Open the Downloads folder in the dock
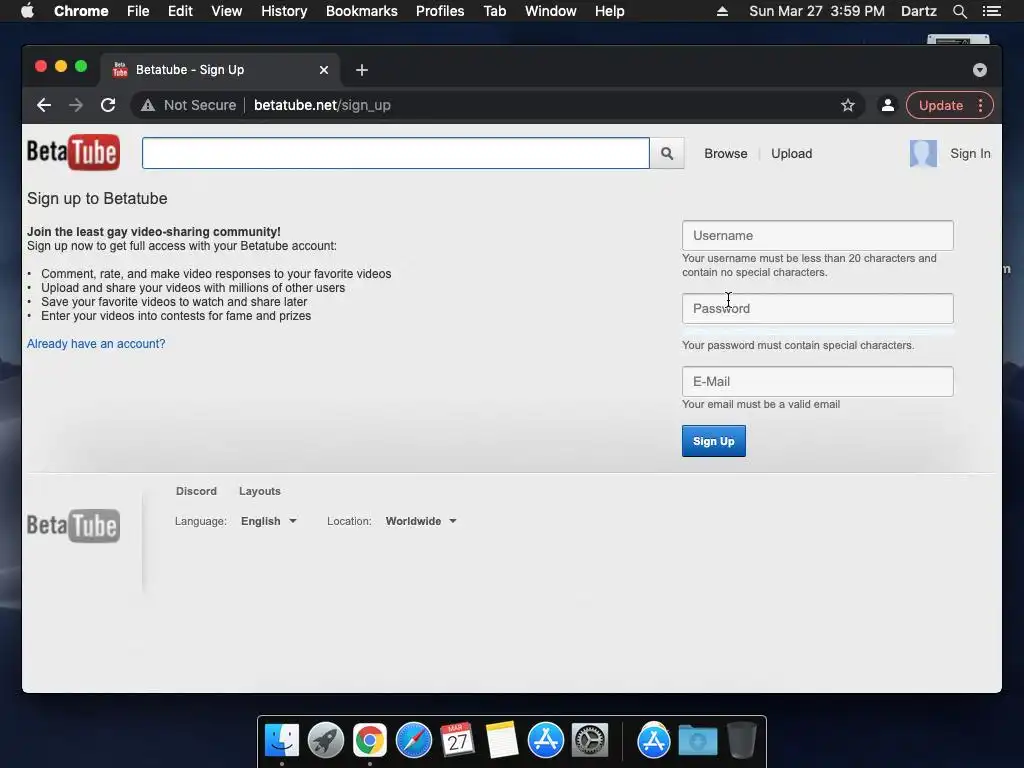 697,741
